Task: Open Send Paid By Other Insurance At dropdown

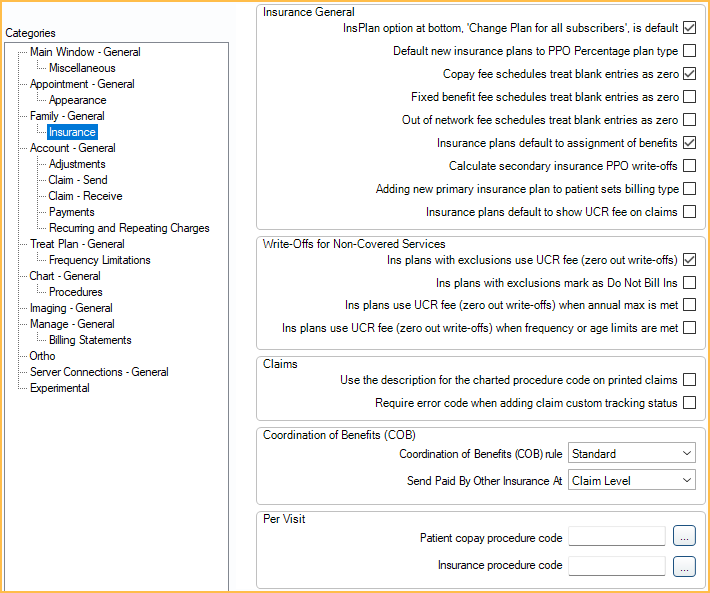Action: pos(631,481)
